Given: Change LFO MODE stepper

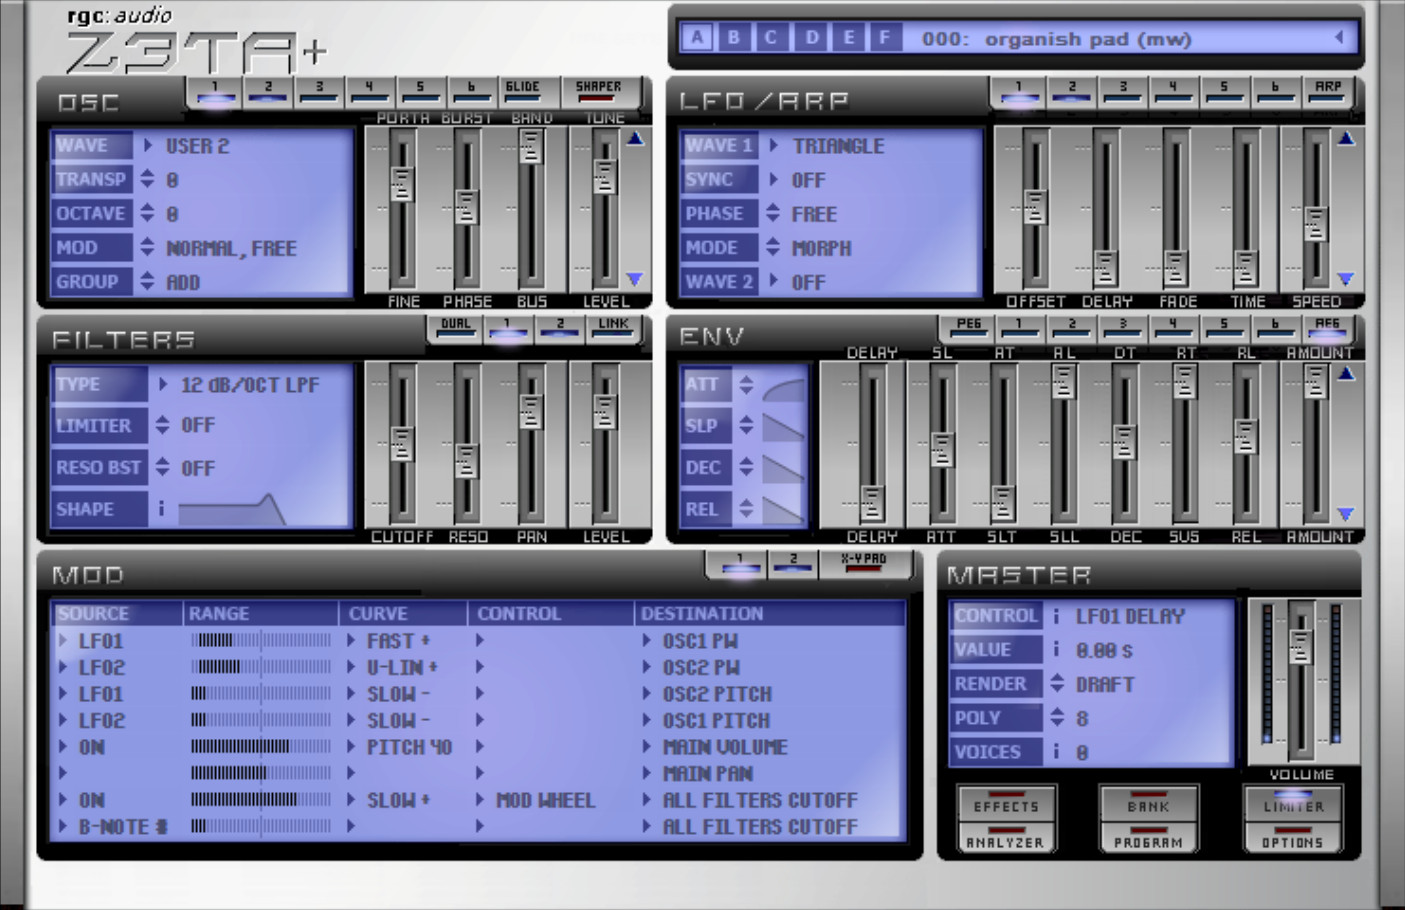Looking at the screenshot, I should point(773,248).
